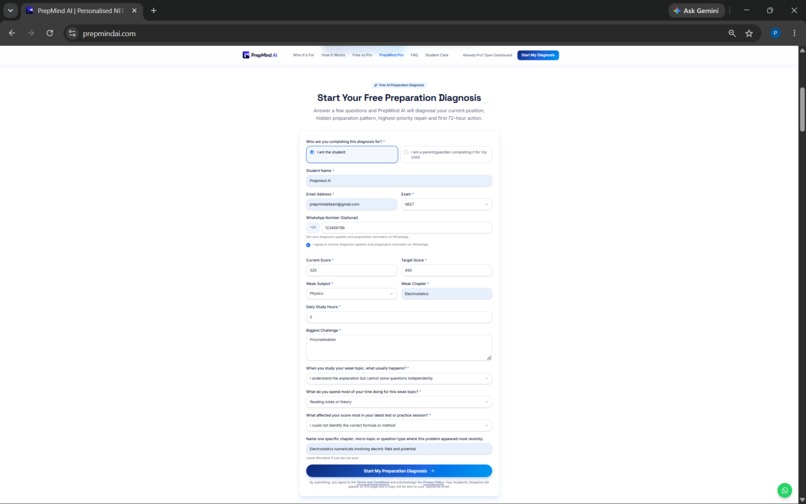
Task: Go back with browser back arrow
Action: coord(12,33)
